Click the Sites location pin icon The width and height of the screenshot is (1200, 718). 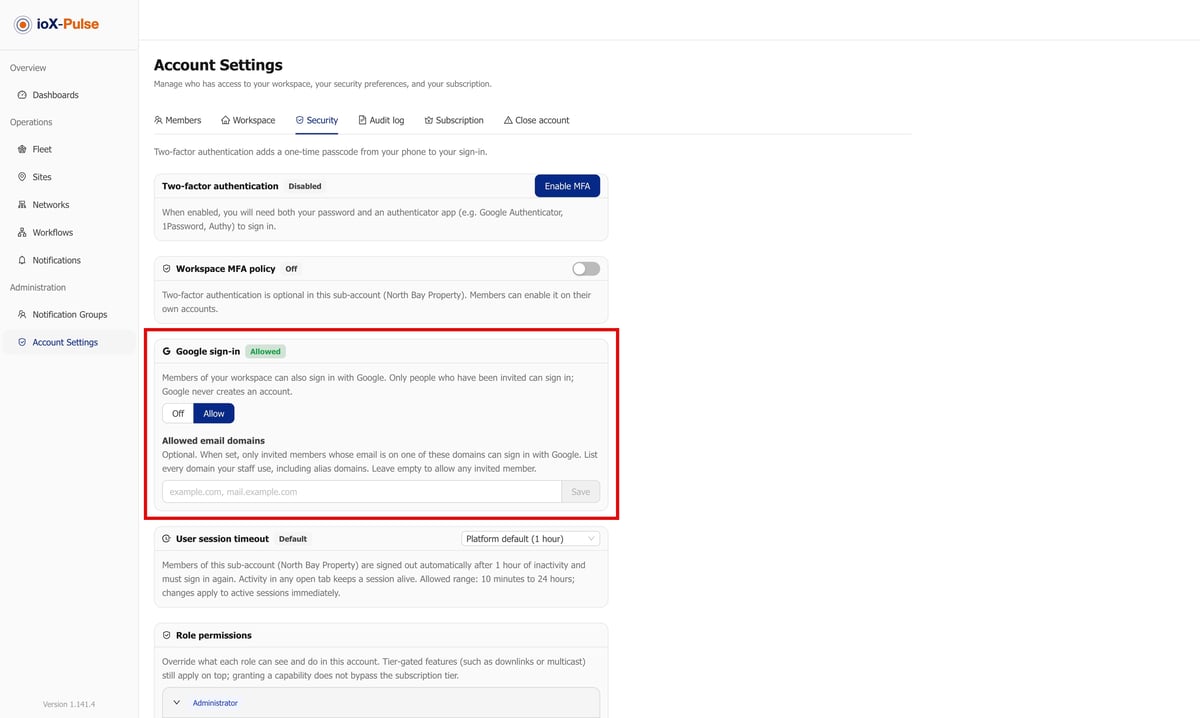tap(22, 177)
